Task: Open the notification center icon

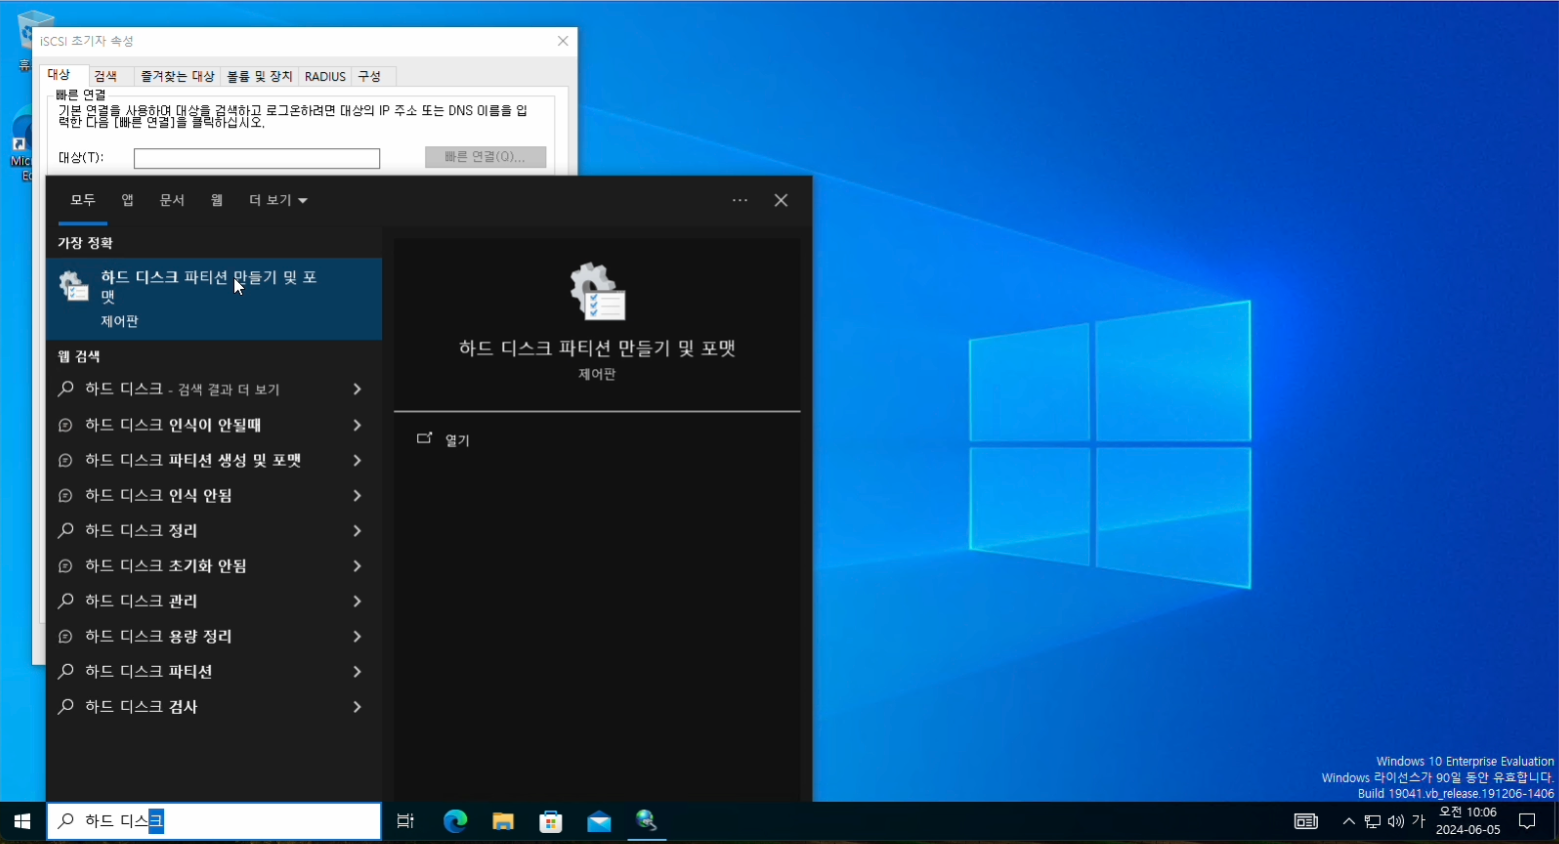Action: pos(1527,821)
